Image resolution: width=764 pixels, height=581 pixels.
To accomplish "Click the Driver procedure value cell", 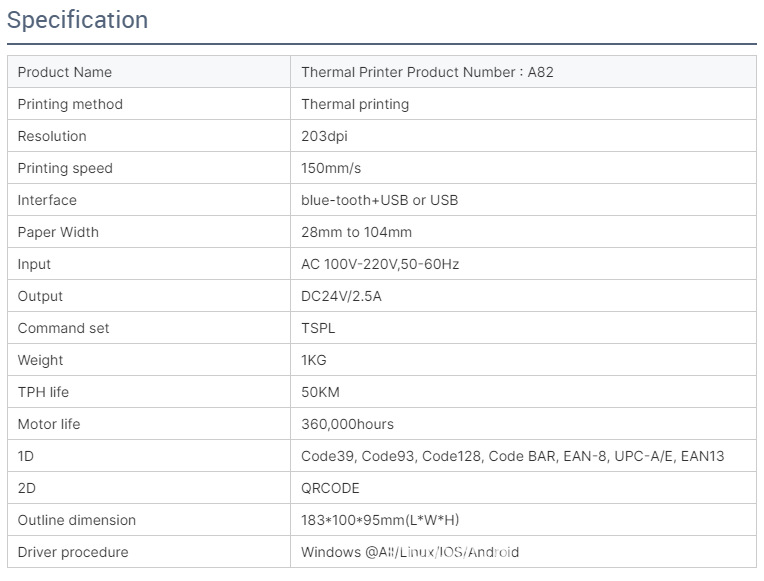I will [410, 552].
